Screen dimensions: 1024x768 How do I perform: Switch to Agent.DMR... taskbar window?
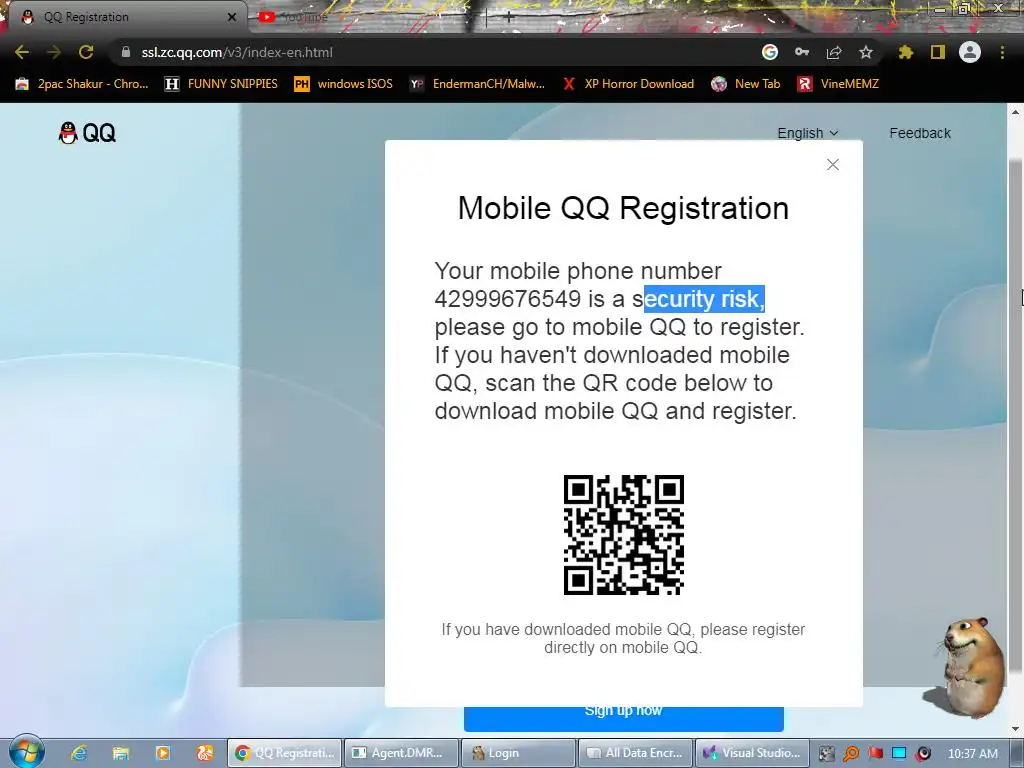[401, 753]
